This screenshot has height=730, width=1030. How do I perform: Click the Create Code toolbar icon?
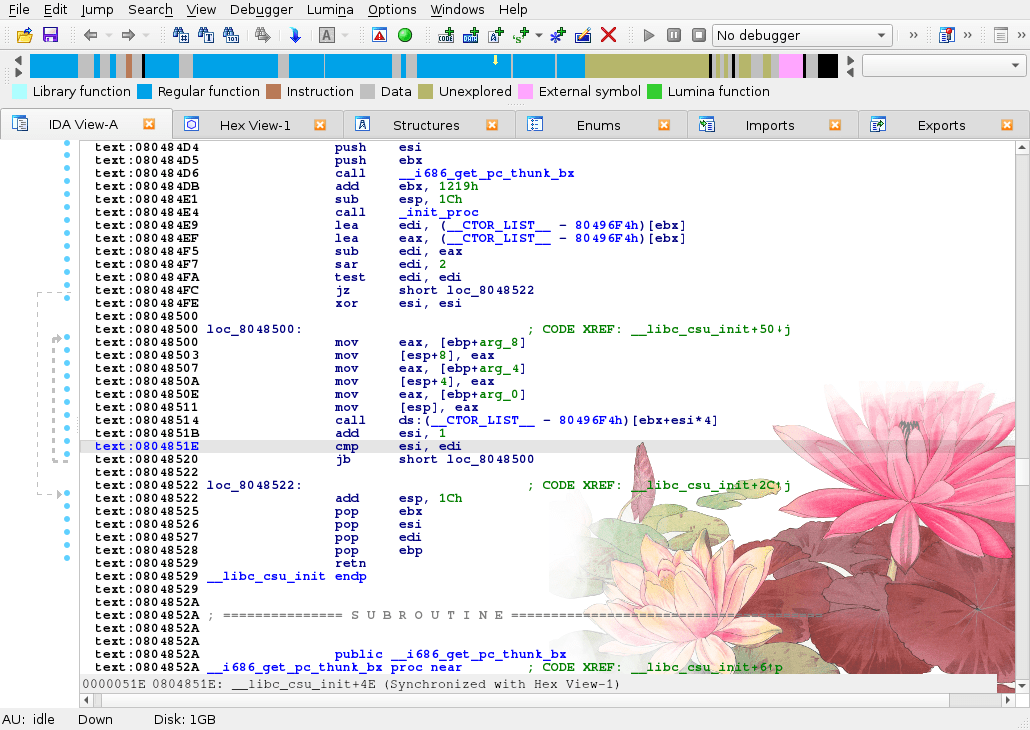[x=444, y=34]
